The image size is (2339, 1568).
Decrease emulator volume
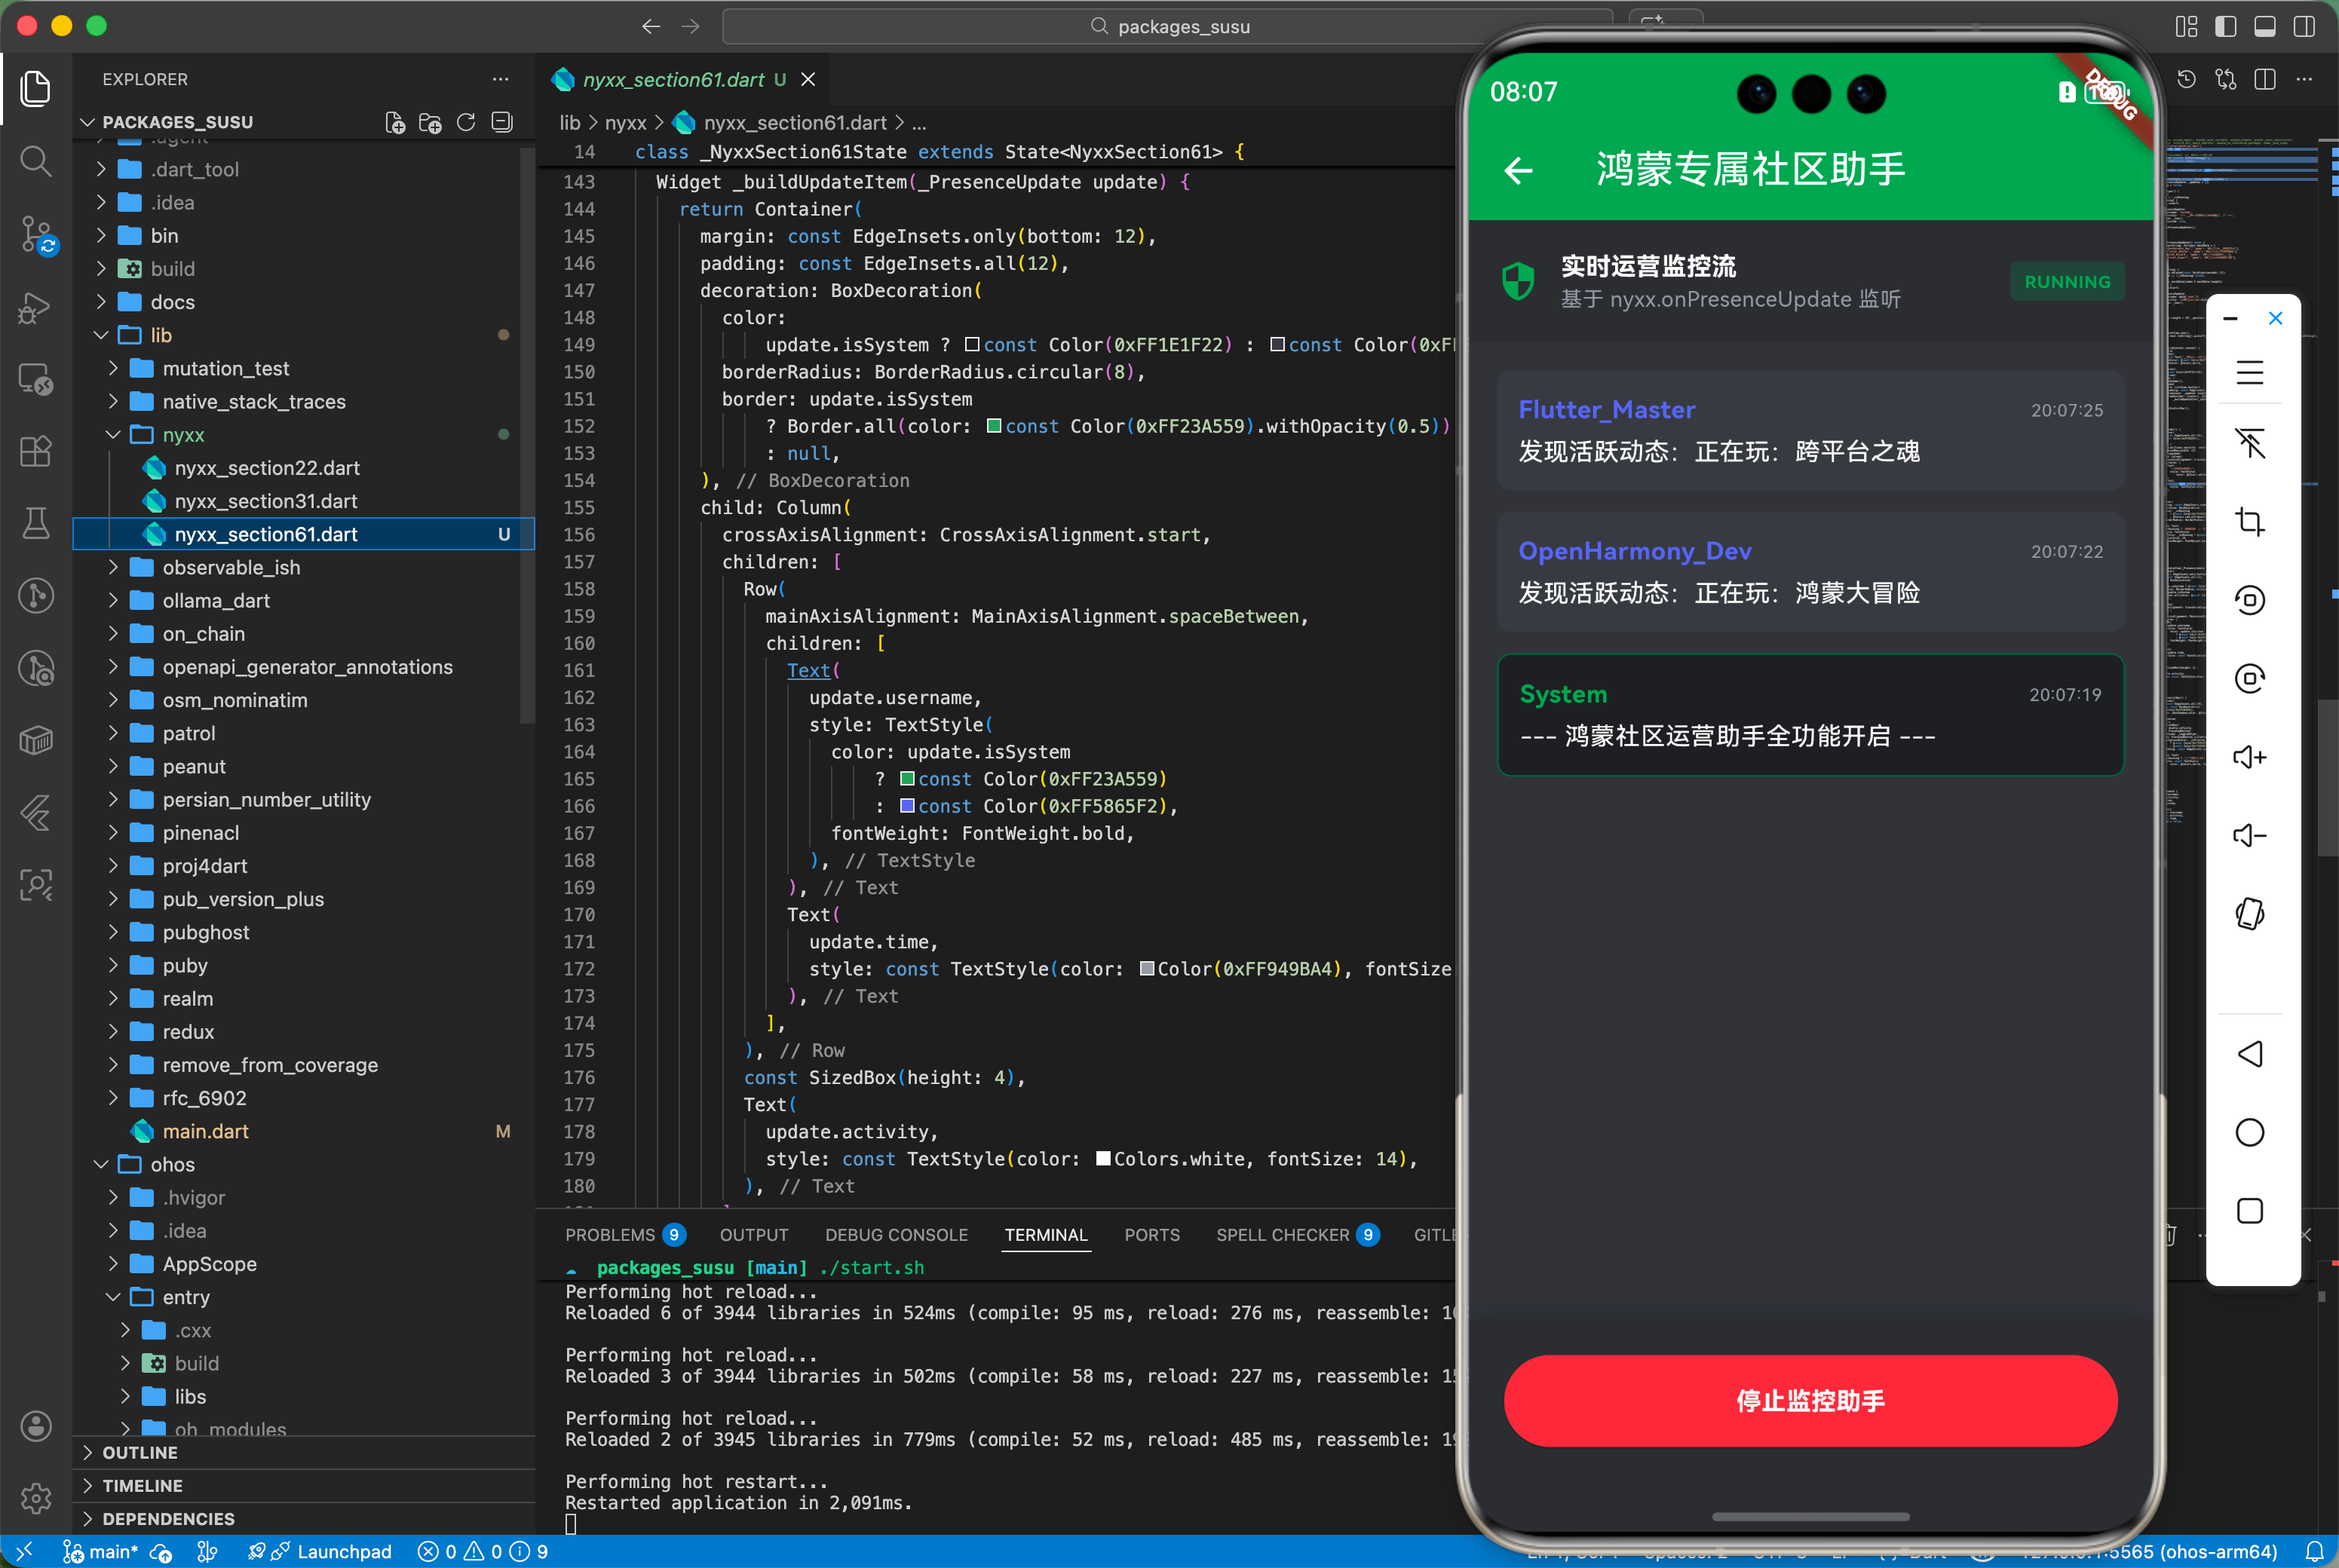(x=2250, y=835)
